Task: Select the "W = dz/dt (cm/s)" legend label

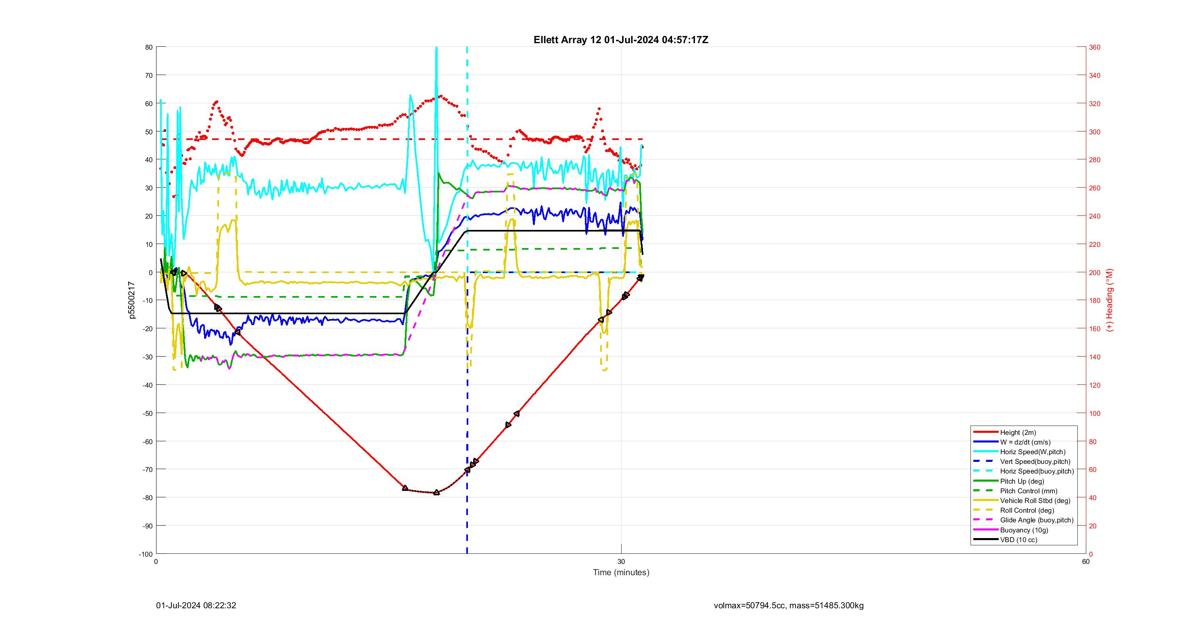Action: coord(1027,441)
